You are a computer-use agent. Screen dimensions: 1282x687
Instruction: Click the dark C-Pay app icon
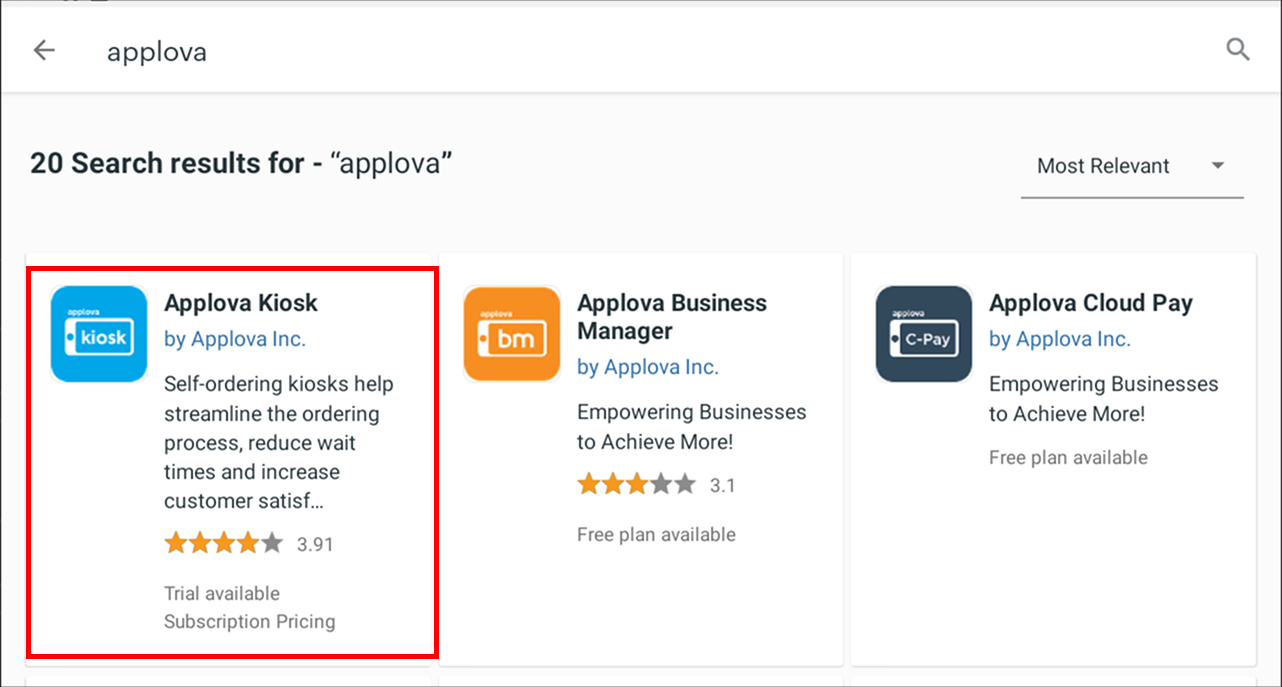(923, 334)
